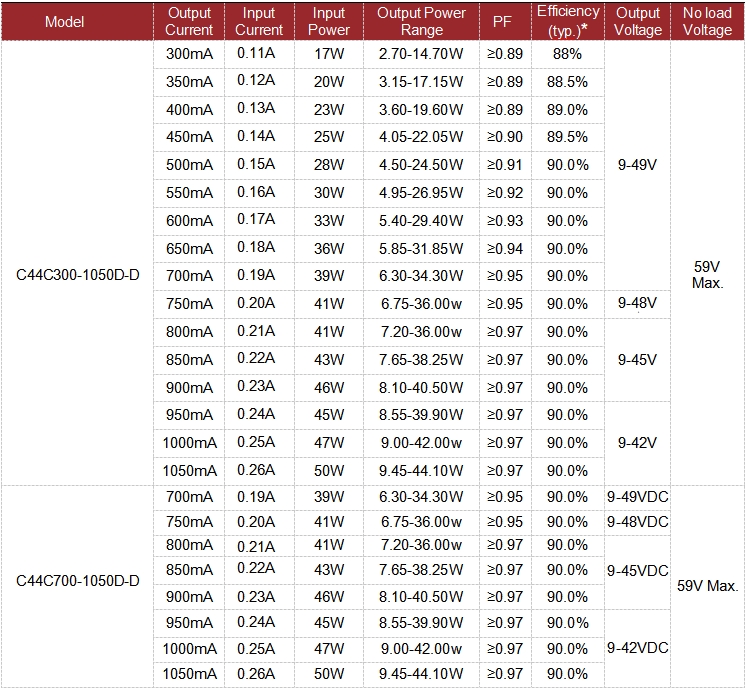Click the 88.5% efficiency value
The width and height of the screenshot is (747, 688).
click(x=567, y=82)
